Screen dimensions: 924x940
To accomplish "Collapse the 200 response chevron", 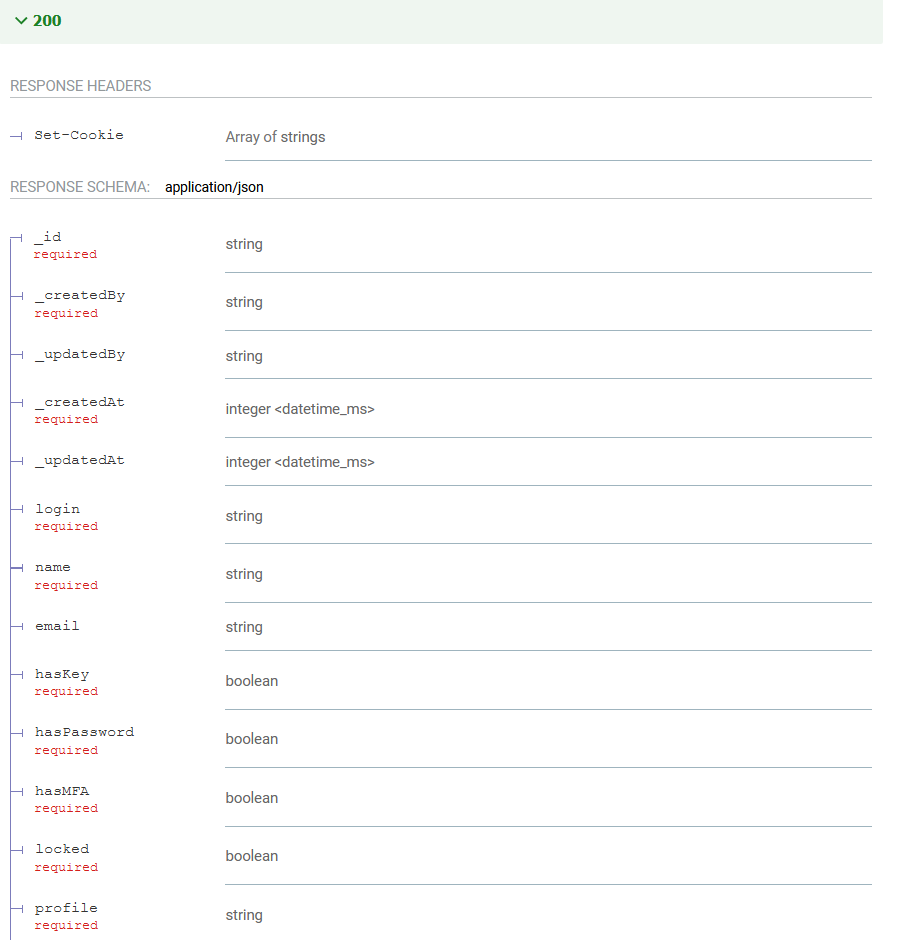I will coord(21,21).
